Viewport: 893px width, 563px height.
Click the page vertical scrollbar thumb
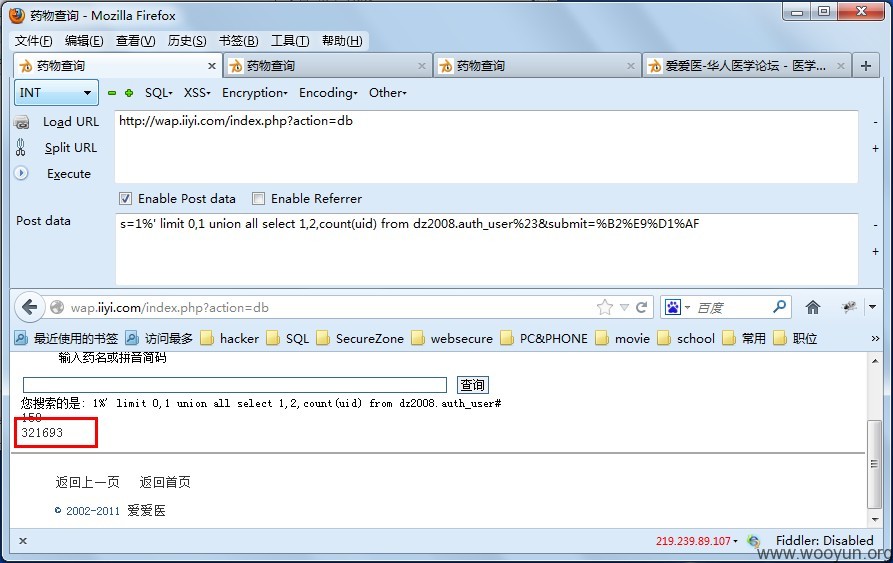tap(874, 464)
